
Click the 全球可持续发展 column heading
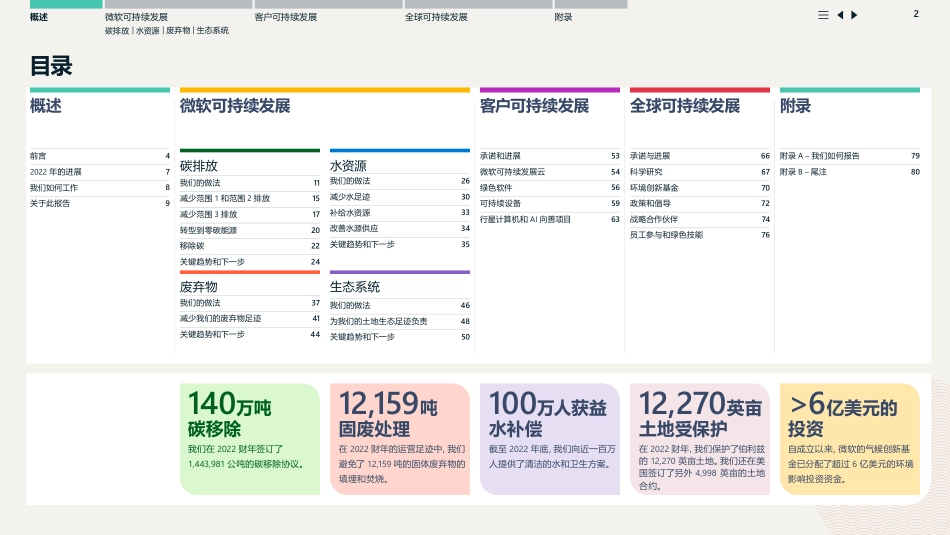click(x=685, y=106)
